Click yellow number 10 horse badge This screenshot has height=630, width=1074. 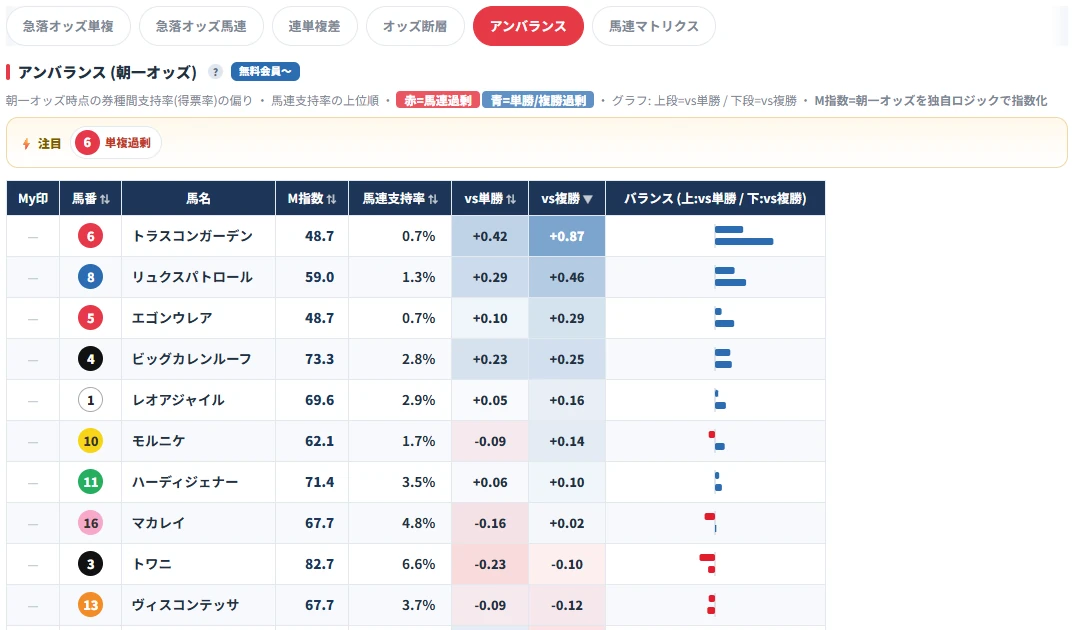pyautogui.click(x=90, y=441)
